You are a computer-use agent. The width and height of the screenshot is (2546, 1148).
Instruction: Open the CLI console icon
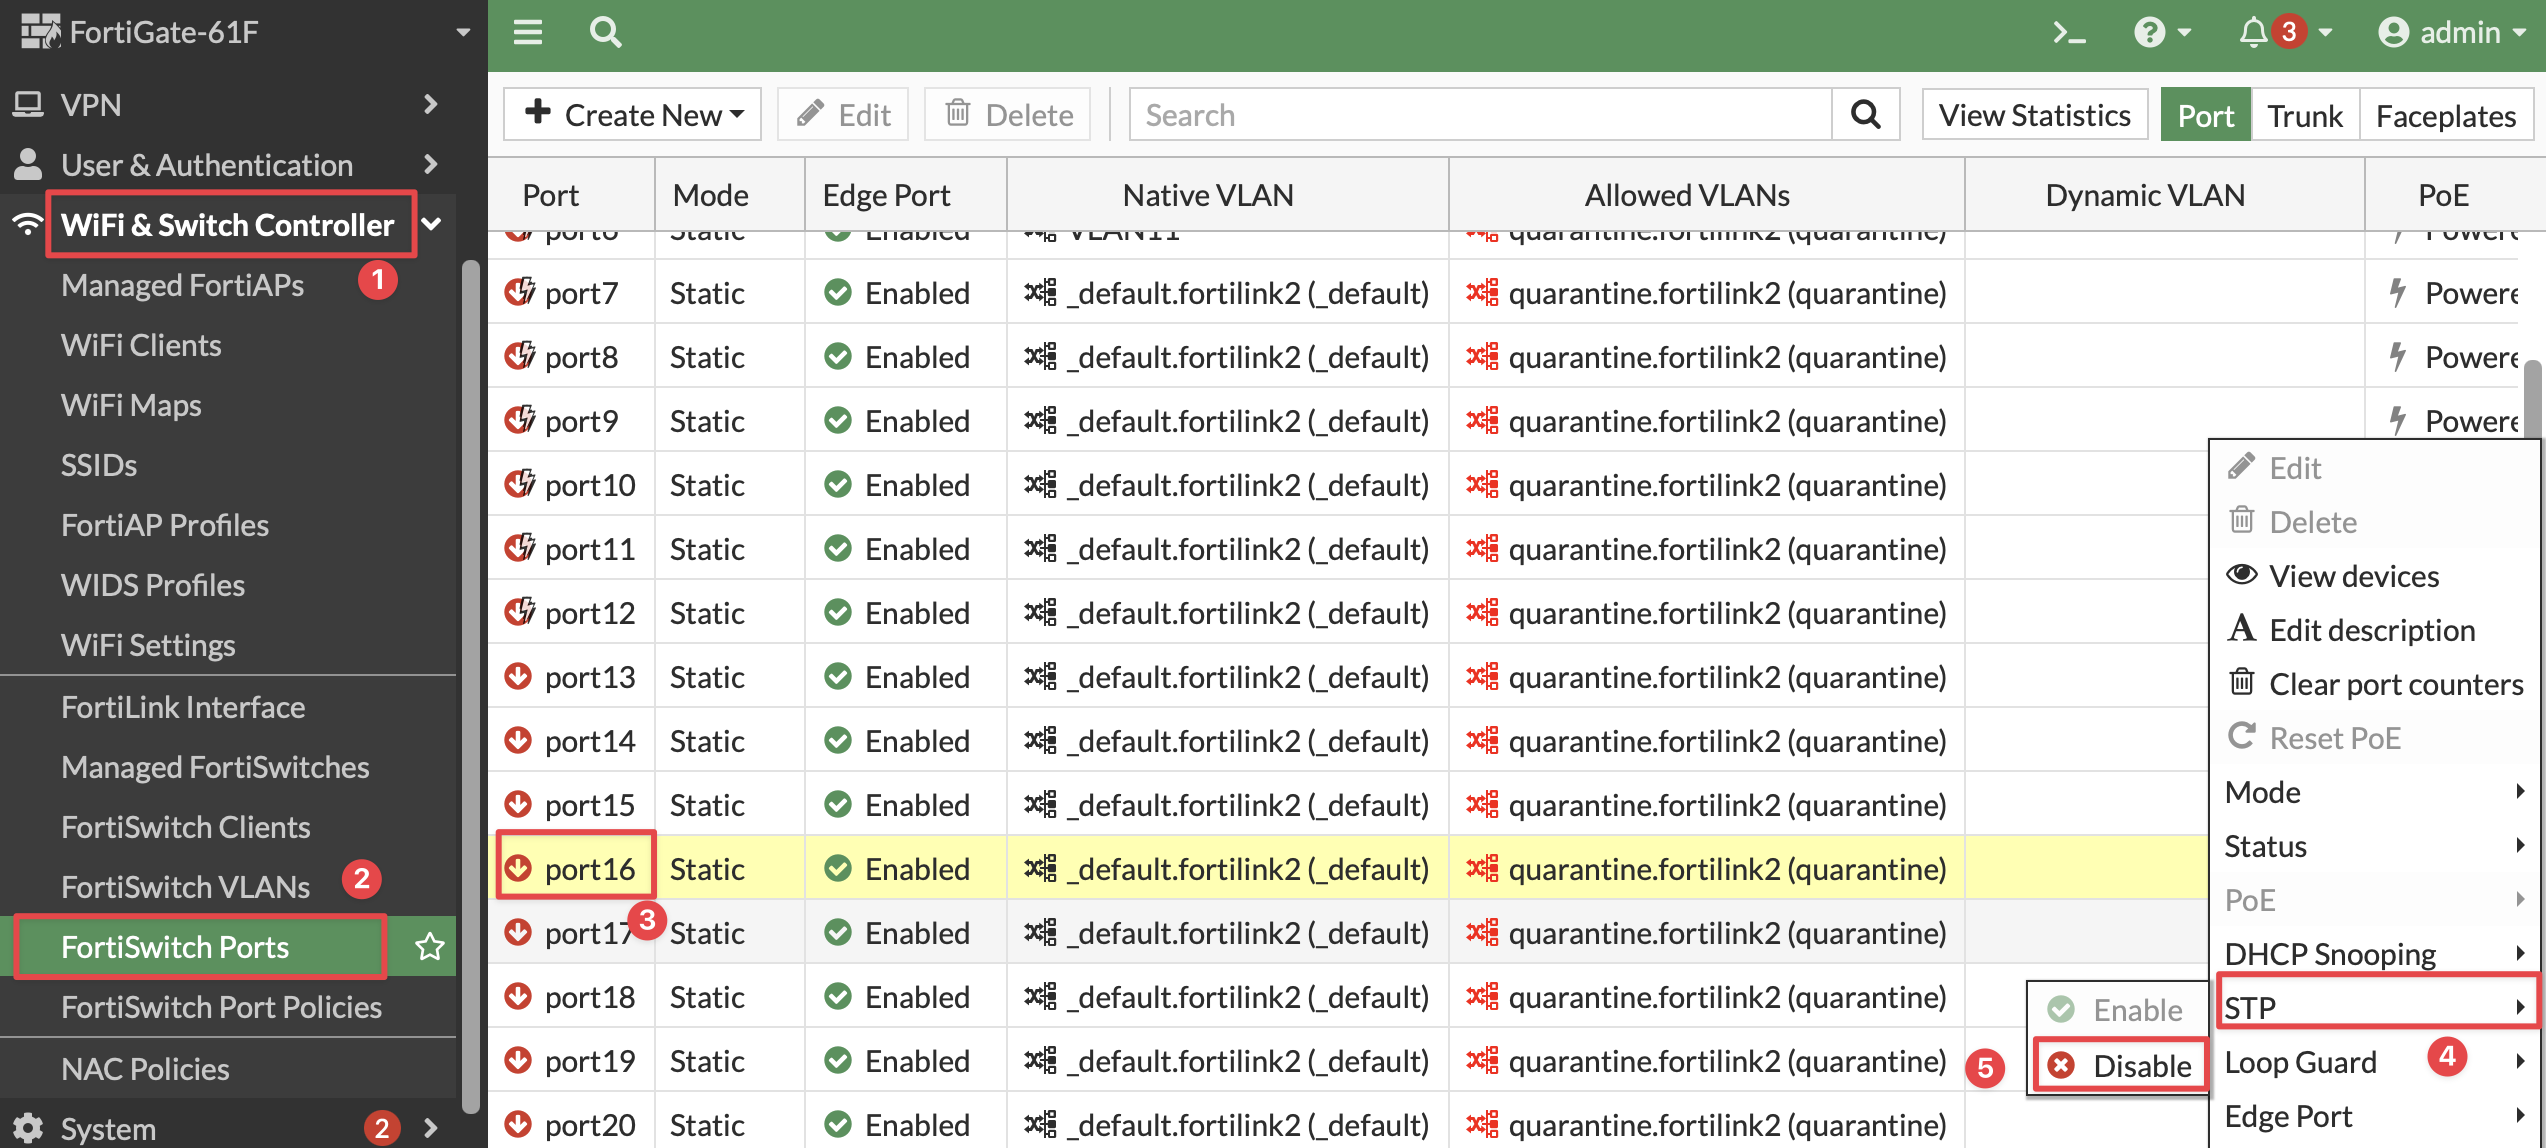coord(2069,33)
